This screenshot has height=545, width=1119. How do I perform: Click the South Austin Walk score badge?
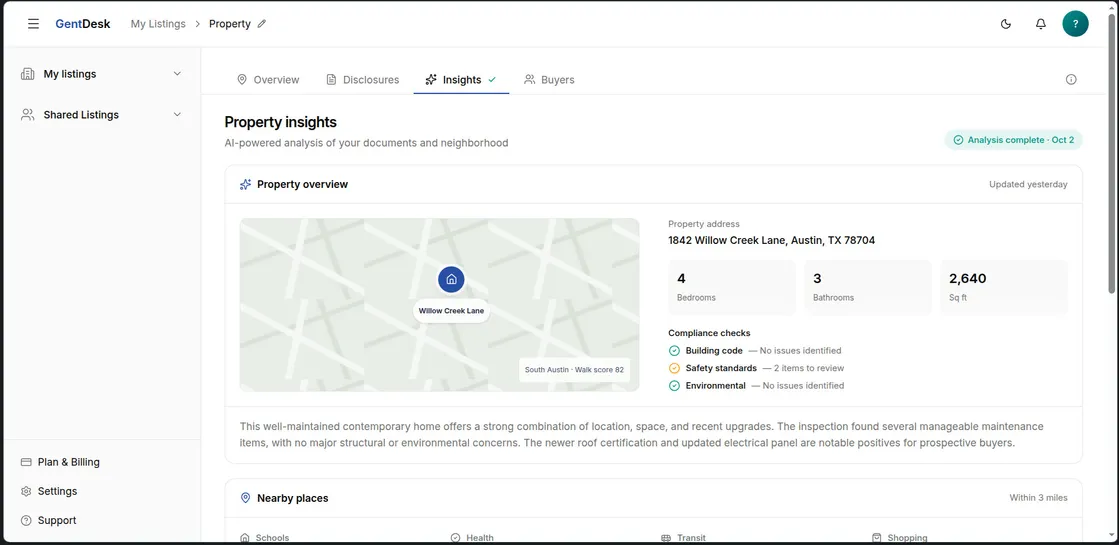(x=574, y=370)
